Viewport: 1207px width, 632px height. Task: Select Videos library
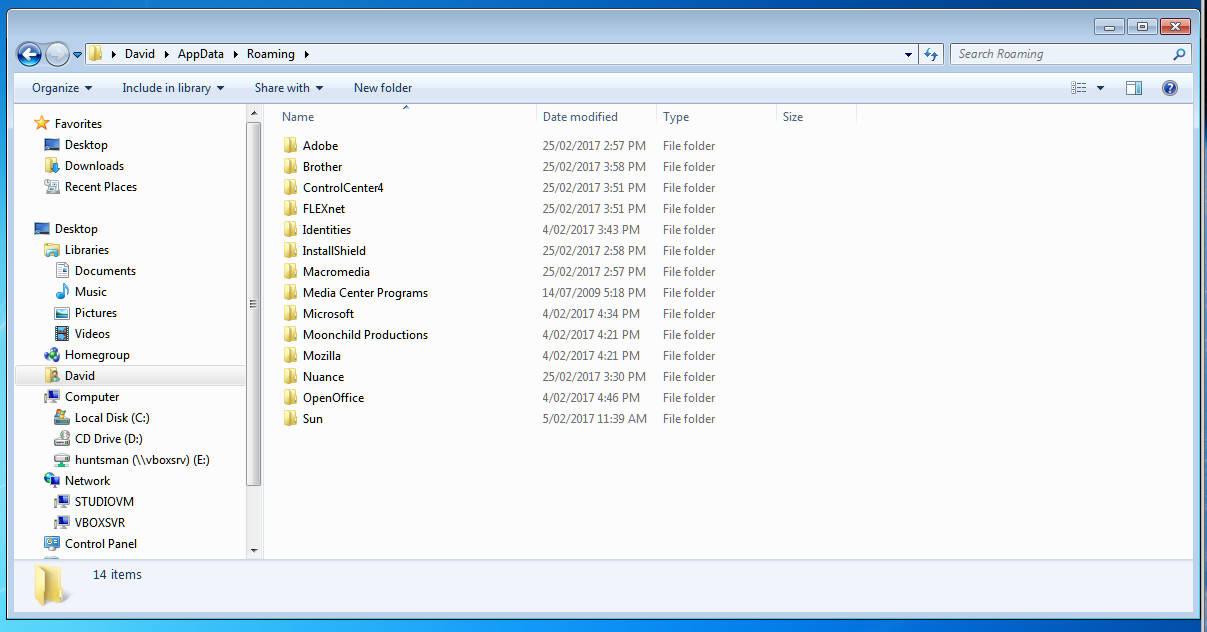[92, 334]
